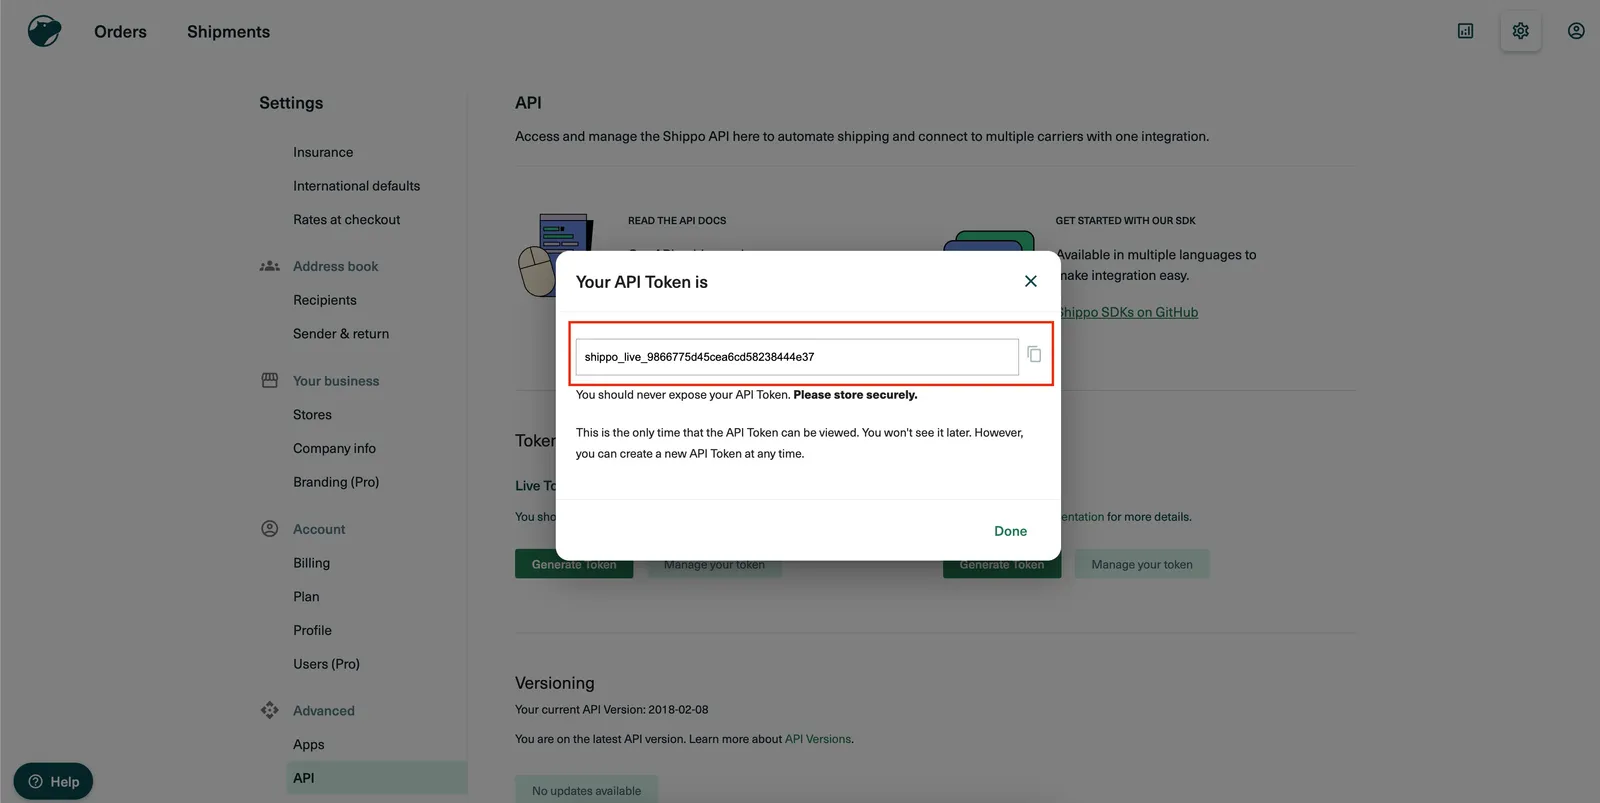1600x803 pixels.
Task: Click the 'GET STARTED WITH OUR SDK' heading
Action: click(1125, 220)
